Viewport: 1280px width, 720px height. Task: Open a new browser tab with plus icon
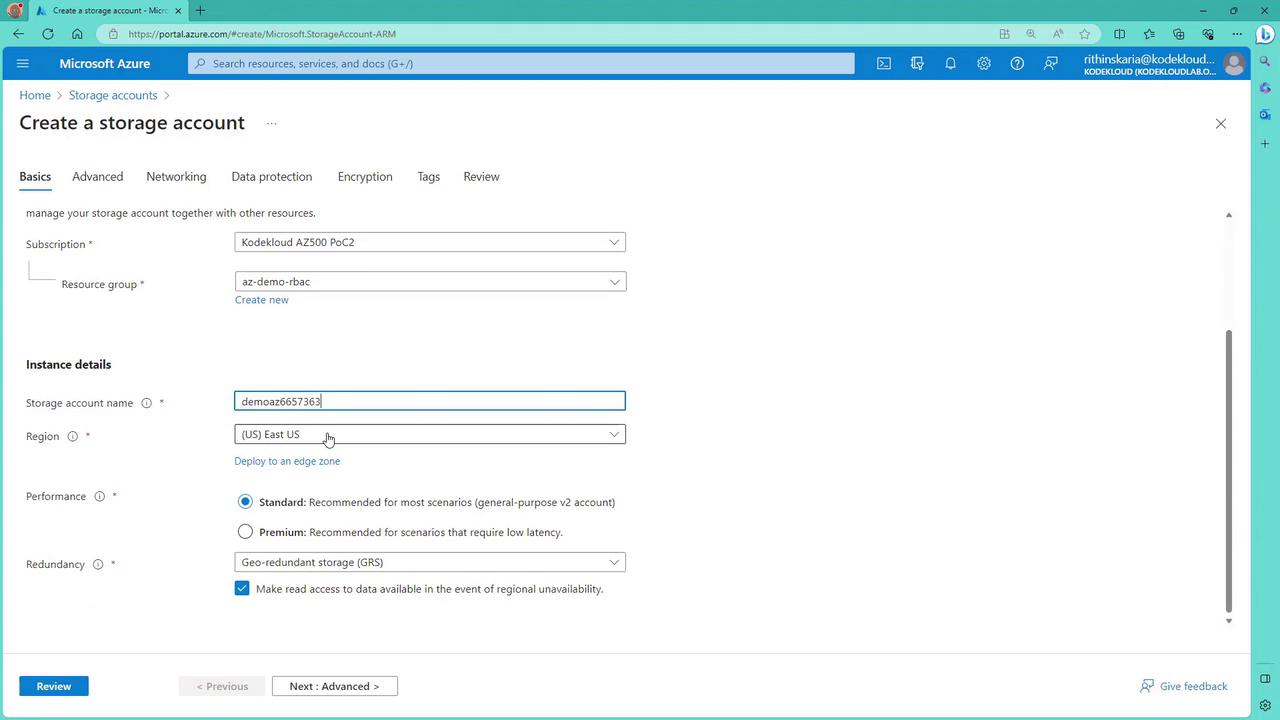click(200, 11)
